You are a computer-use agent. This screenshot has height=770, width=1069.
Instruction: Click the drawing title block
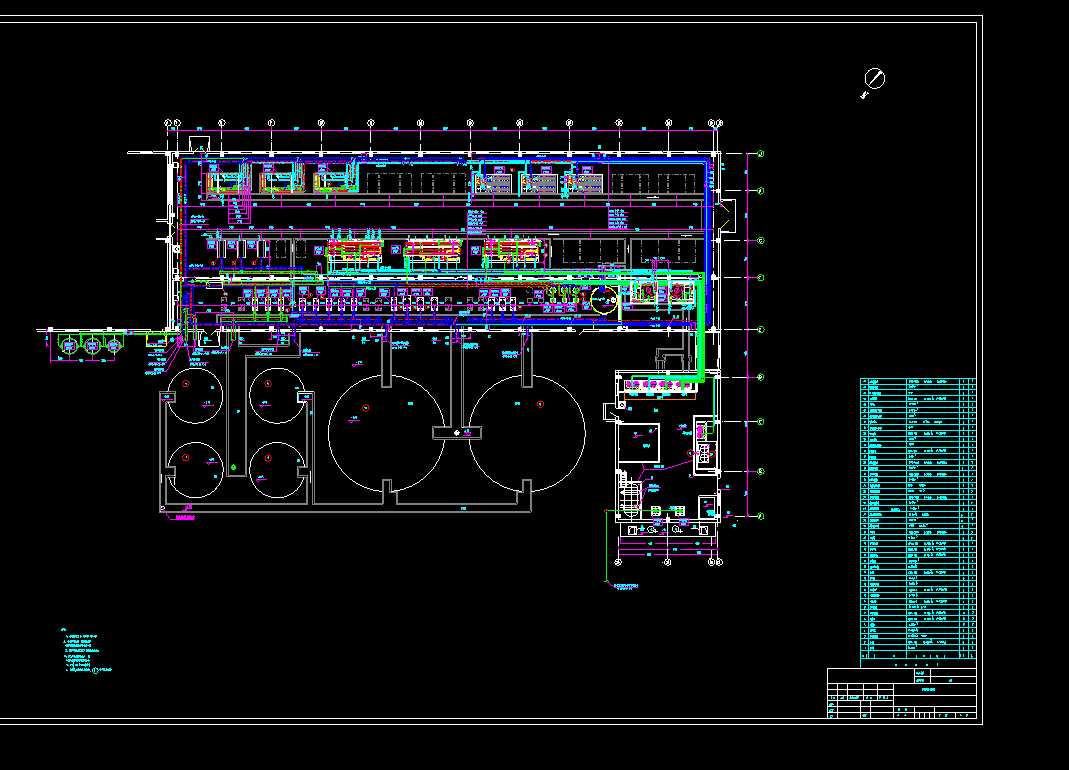tap(903, 693)
